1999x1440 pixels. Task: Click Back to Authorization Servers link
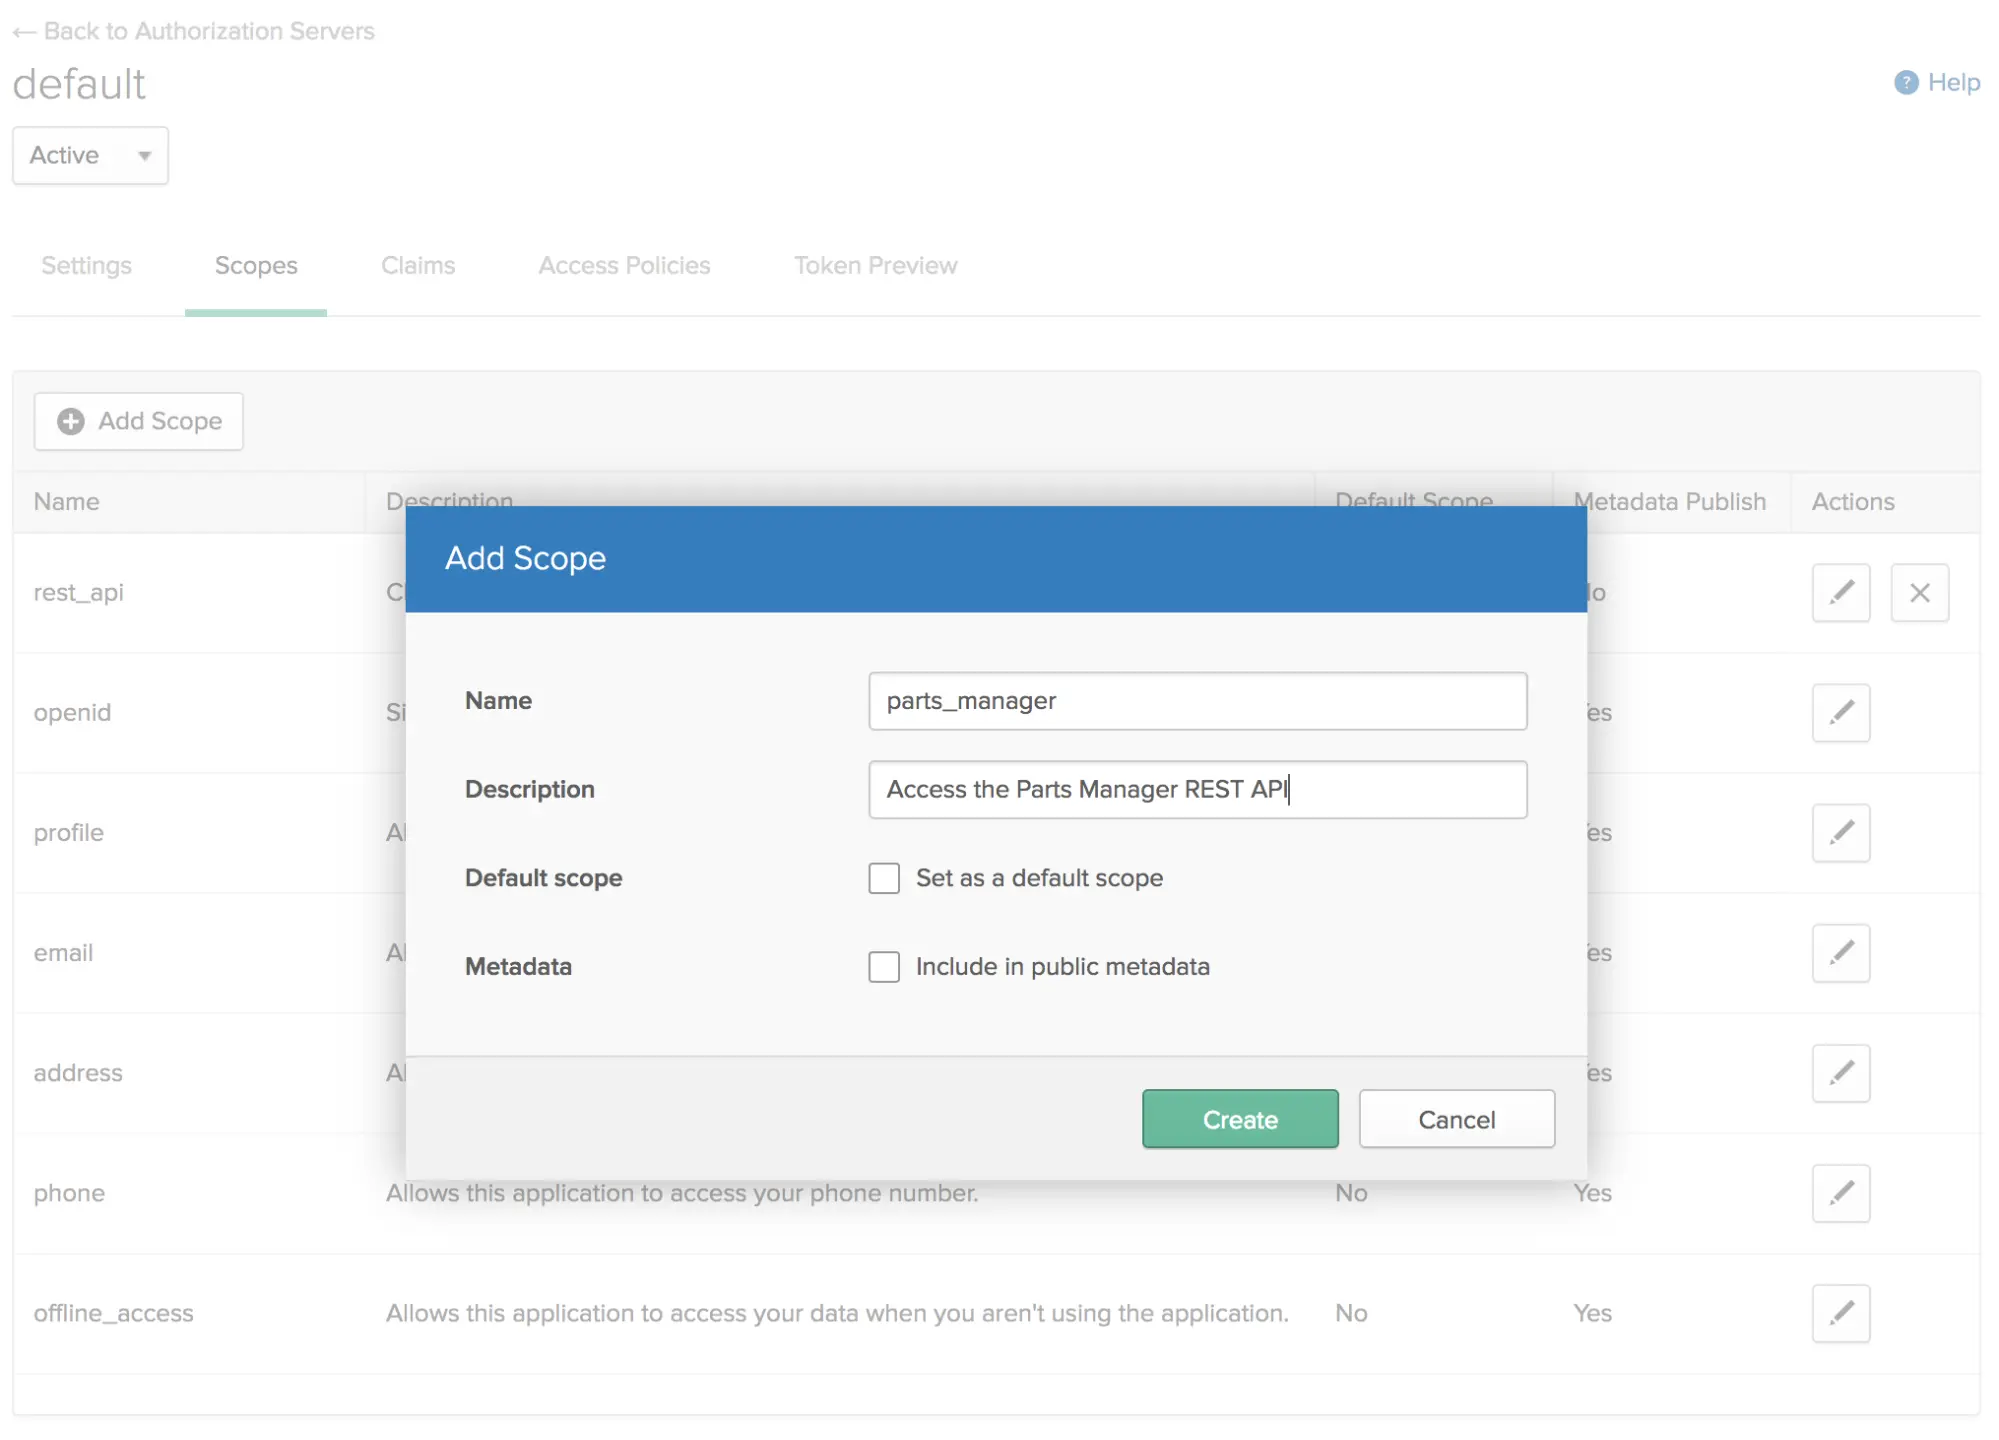(194, 32)
